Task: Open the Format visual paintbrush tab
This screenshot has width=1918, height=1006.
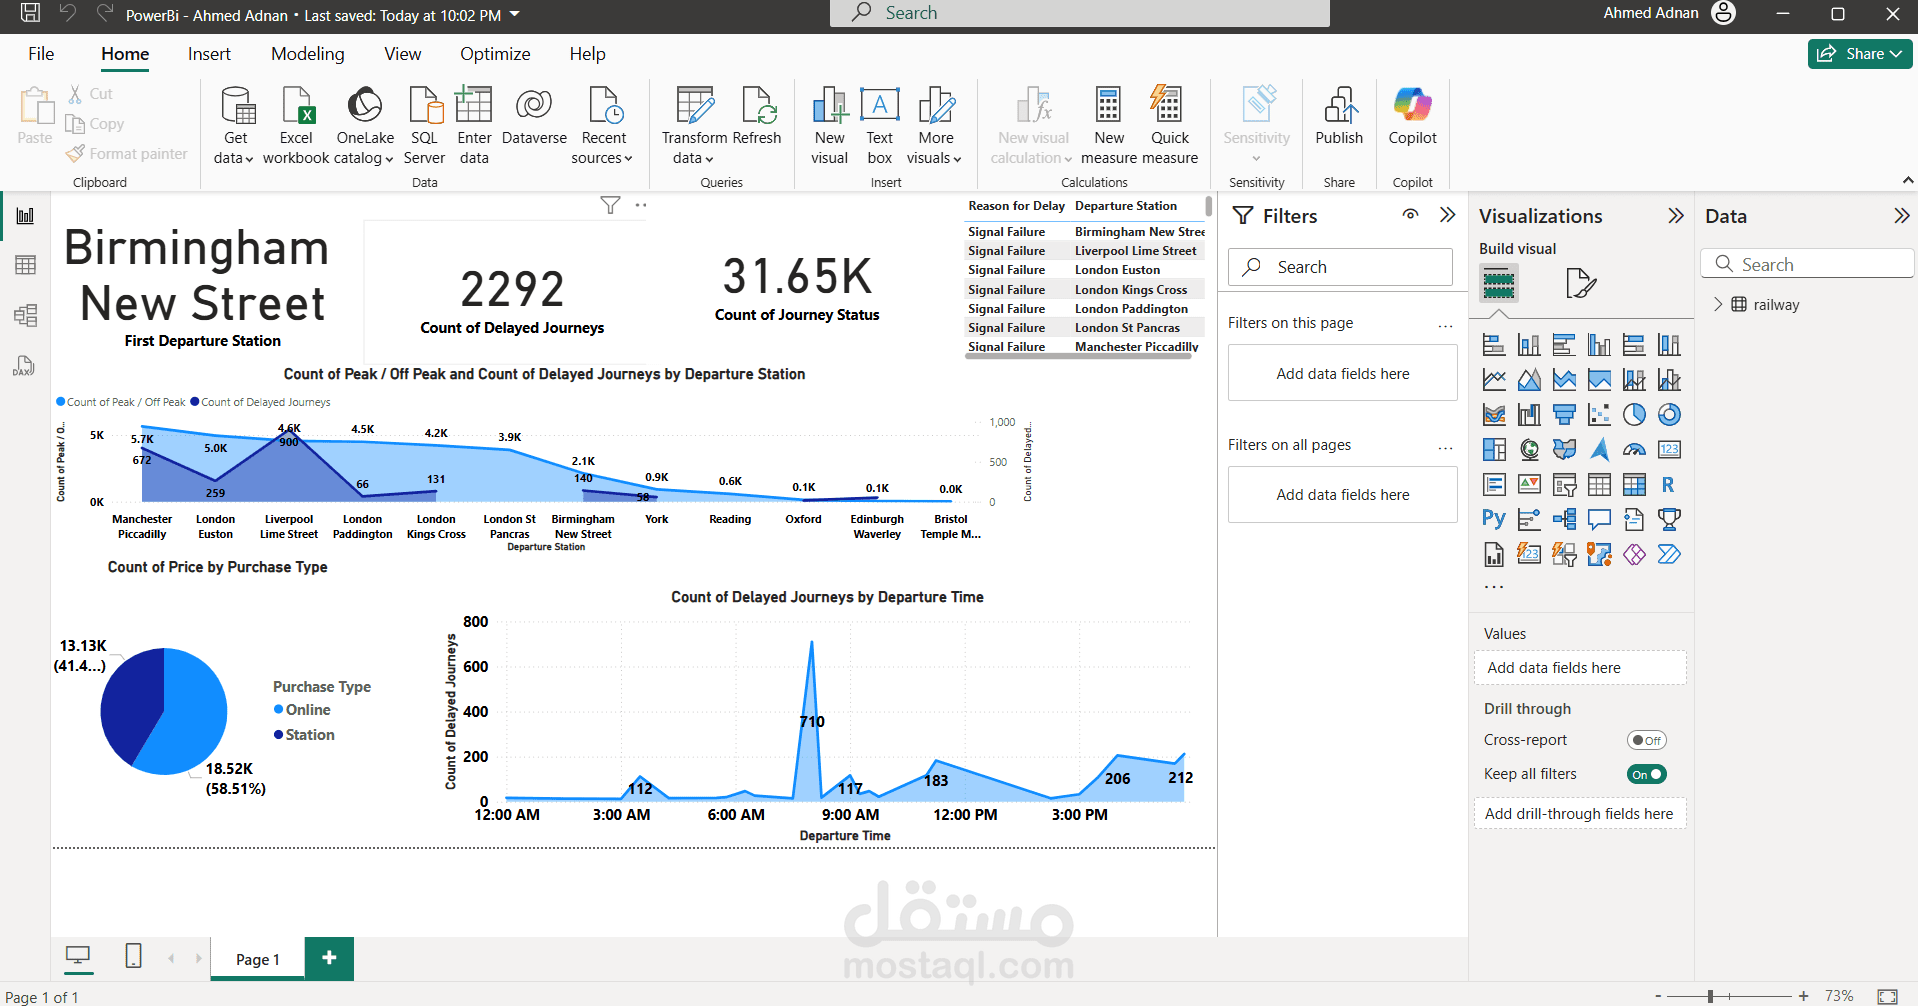Action: (1580, 284)
